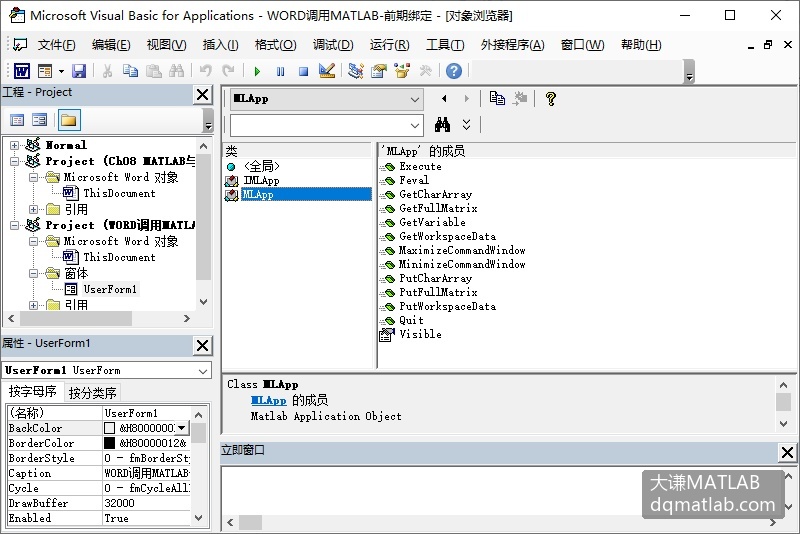Click the Caption property value field
This screenshot has height=534, width=800.
coord(147,473)
